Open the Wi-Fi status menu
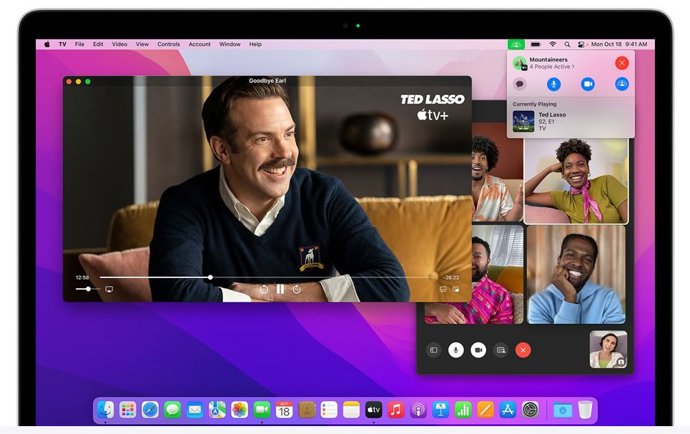 (553, 44)
